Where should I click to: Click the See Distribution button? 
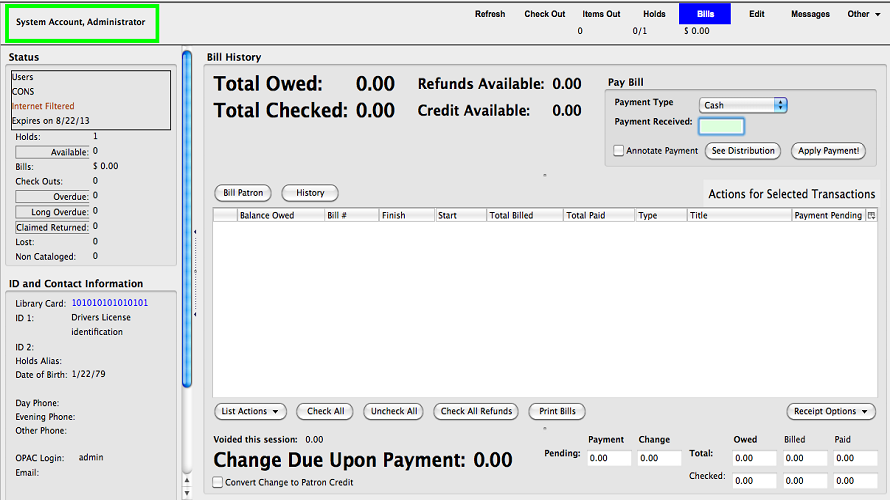[x=743, y=151]
